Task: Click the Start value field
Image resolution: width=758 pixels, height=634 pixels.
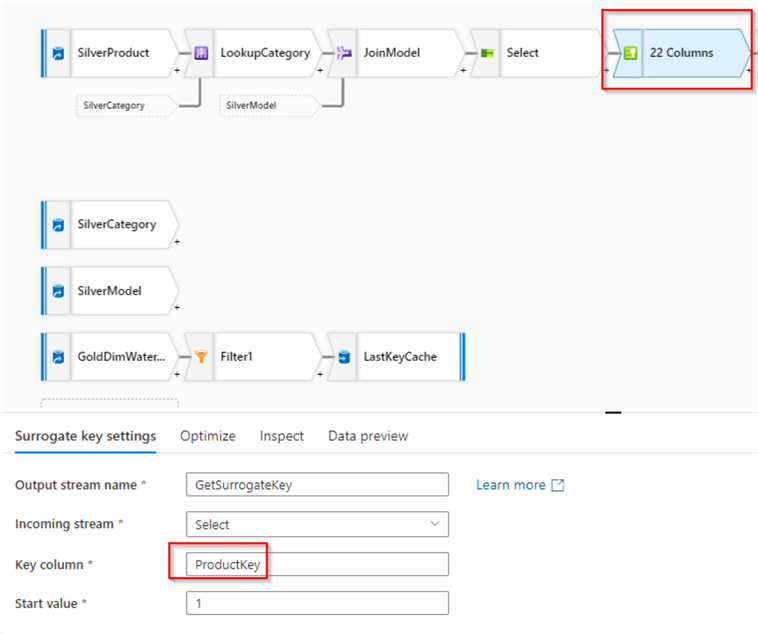Action: (x=317, y=603)
